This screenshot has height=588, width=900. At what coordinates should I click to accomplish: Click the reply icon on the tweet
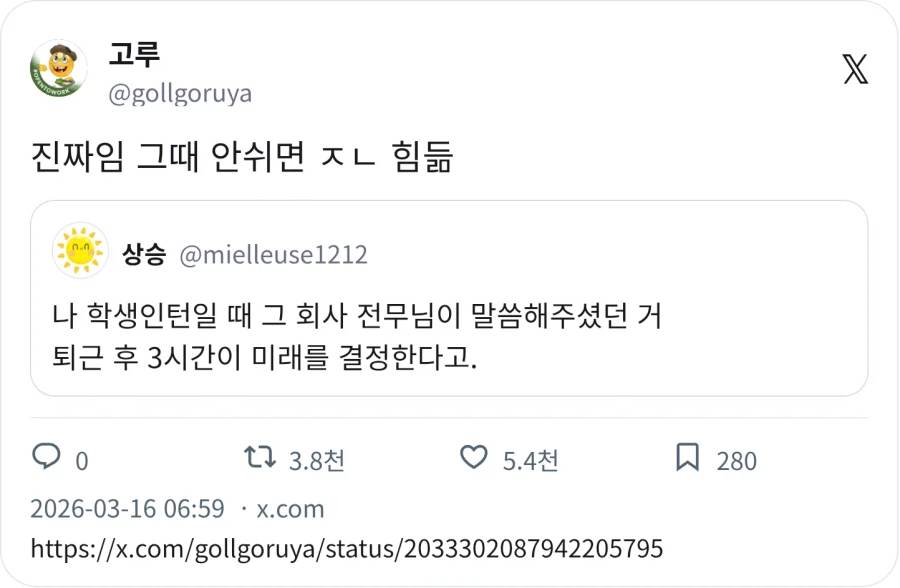coord(47,460)
